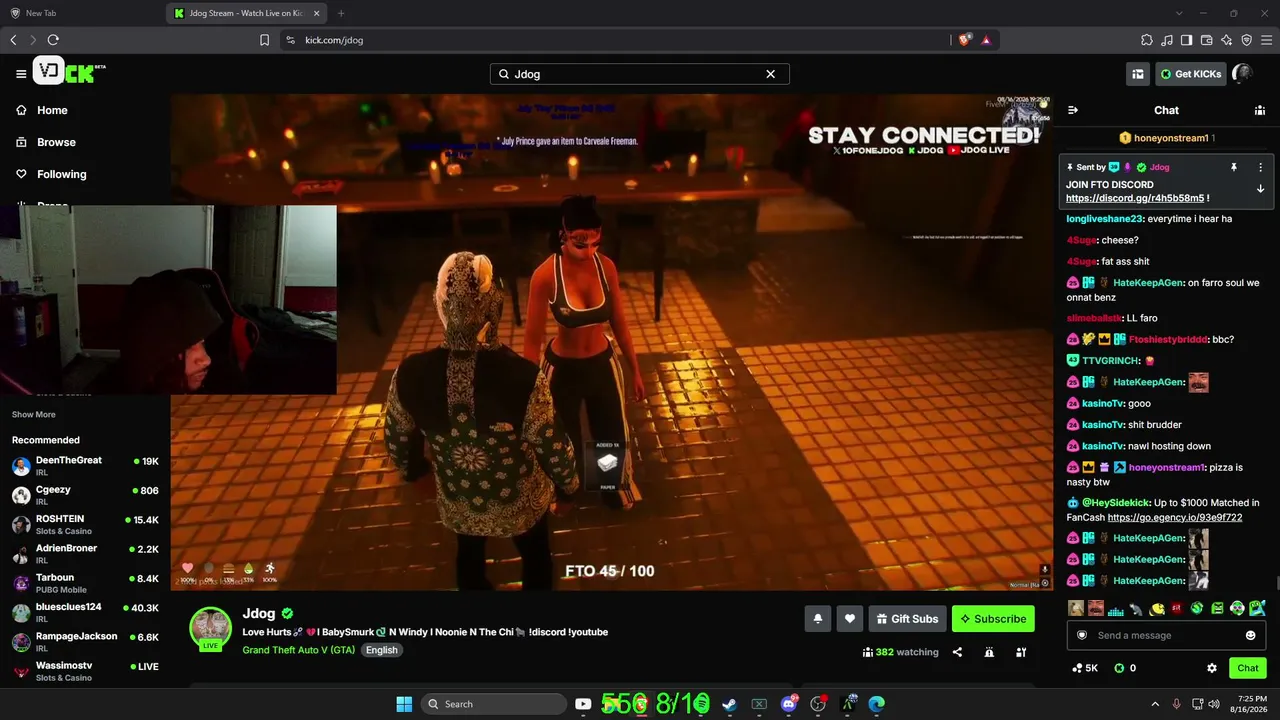The image size is (1280, 720).
Task: Open browser extensions puzzle icon
Action: pos(1147,40)
